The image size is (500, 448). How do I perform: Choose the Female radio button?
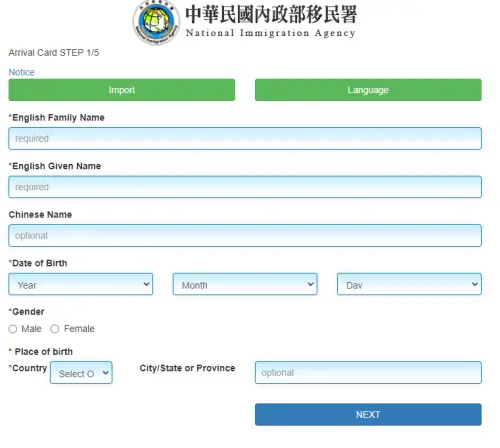[55, 329]
